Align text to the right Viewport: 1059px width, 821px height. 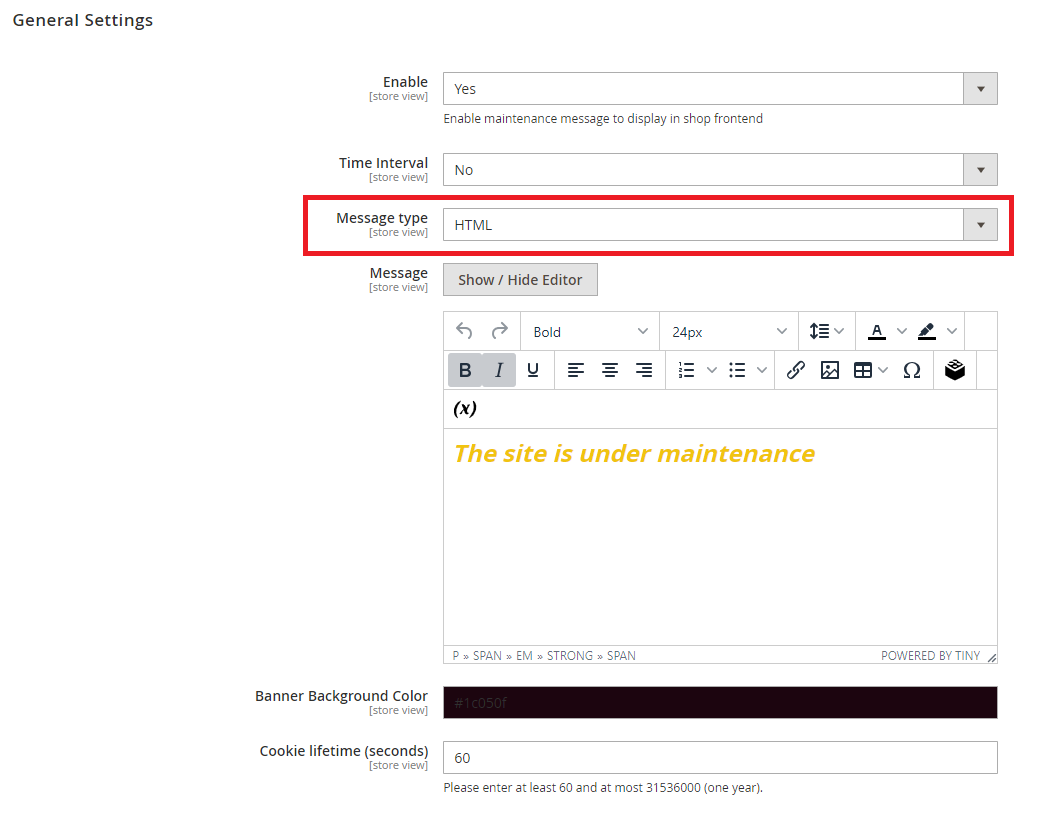click(x=644, y=370)
